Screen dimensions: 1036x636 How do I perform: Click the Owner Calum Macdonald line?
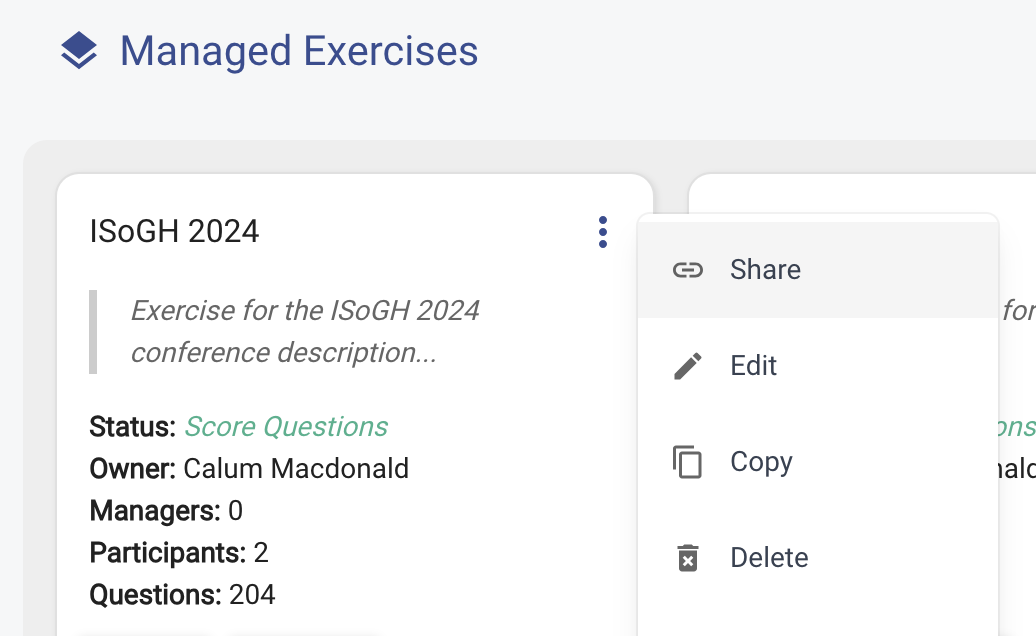tap(249, 468)
